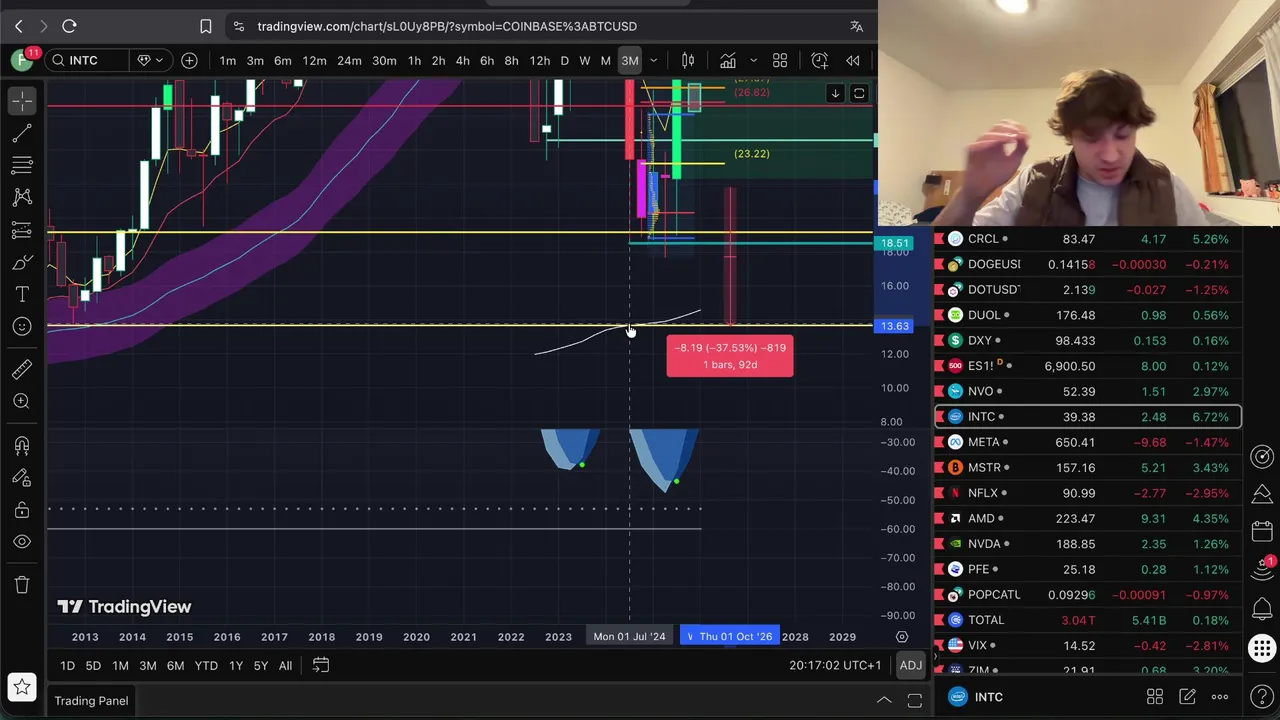Select the All date range
Viewport: 1280px width, 720px height.
pyautogui.click(x=285, y=666)
